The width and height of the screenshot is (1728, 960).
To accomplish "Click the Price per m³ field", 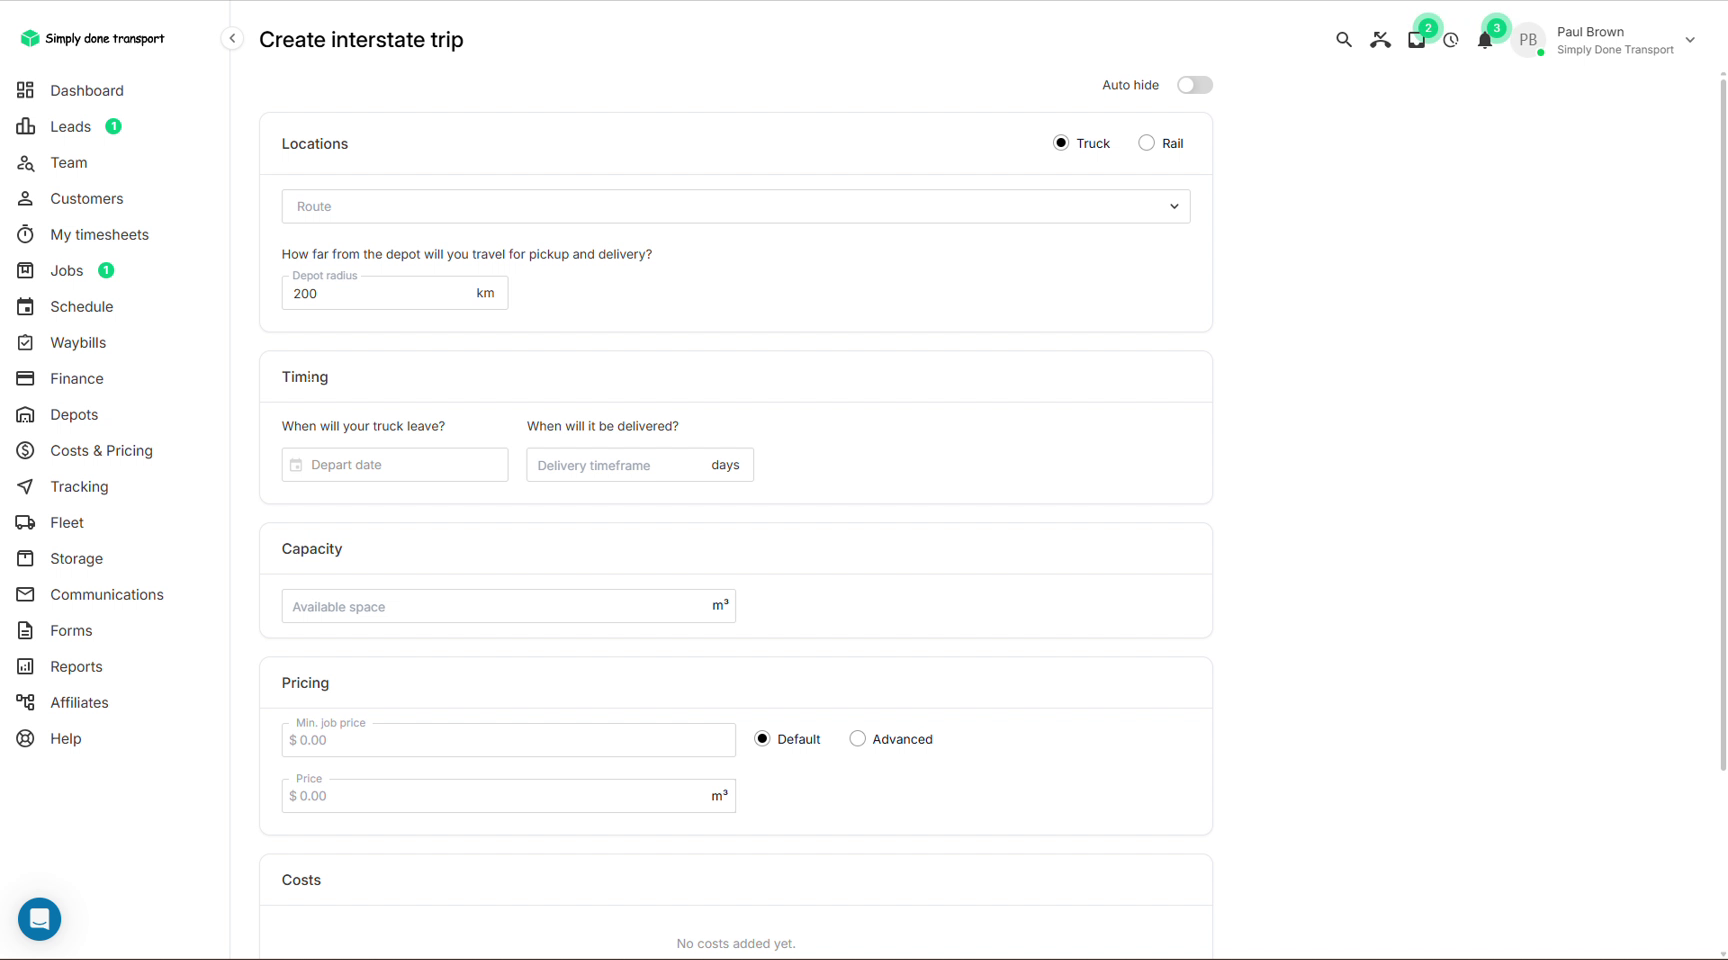I will [x=509, y=796].
